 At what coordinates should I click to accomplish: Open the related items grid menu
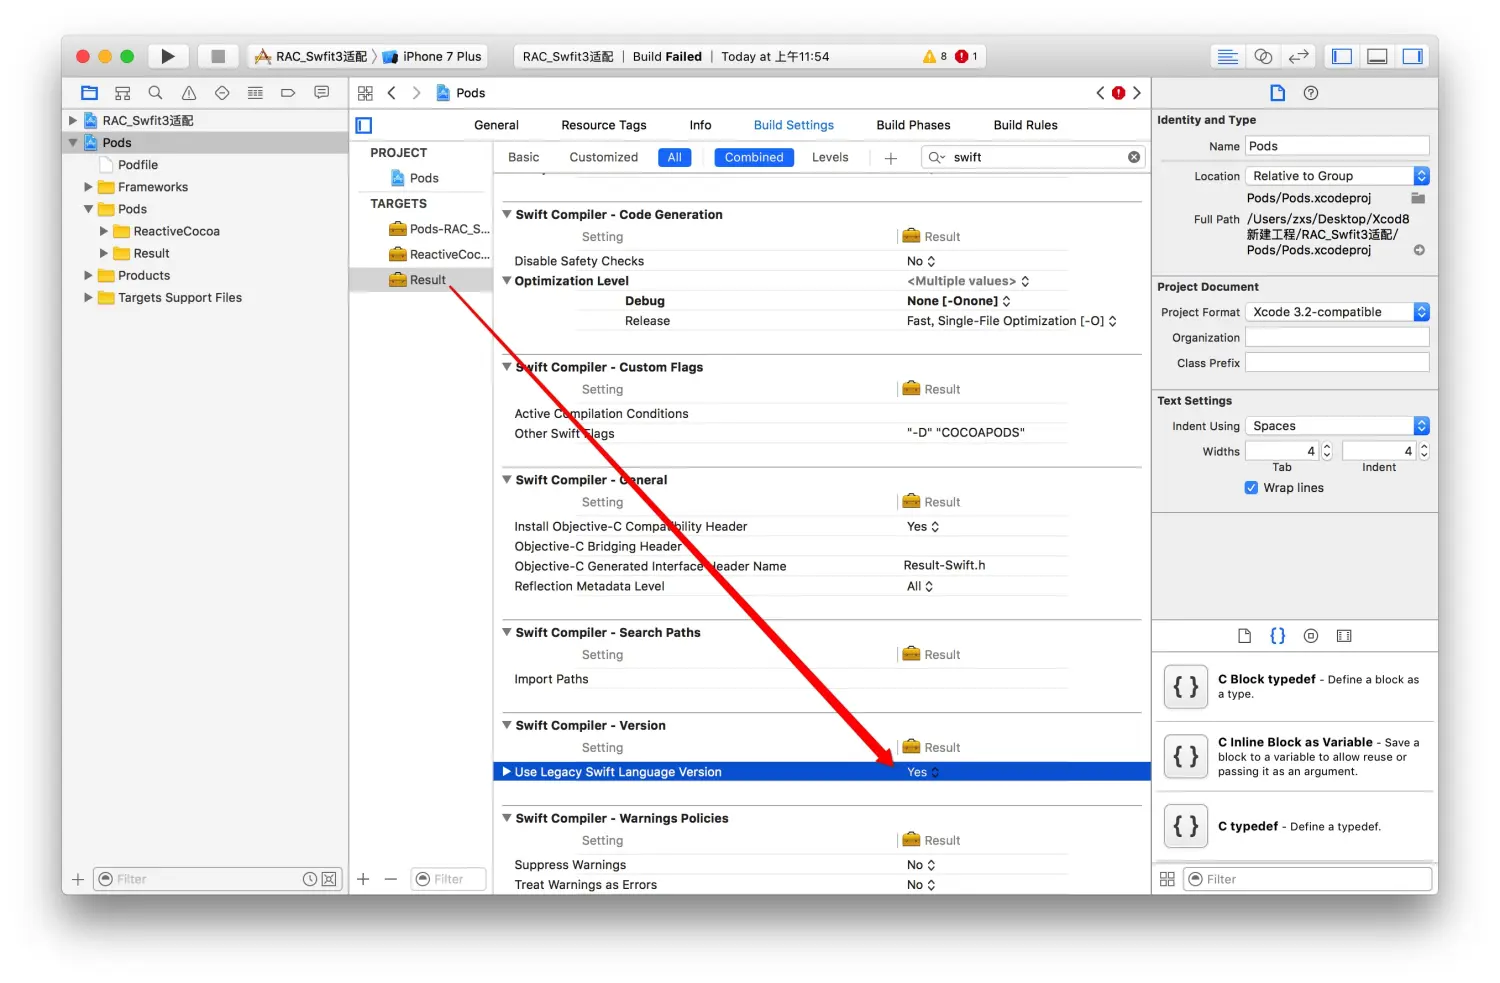[365, 93]
